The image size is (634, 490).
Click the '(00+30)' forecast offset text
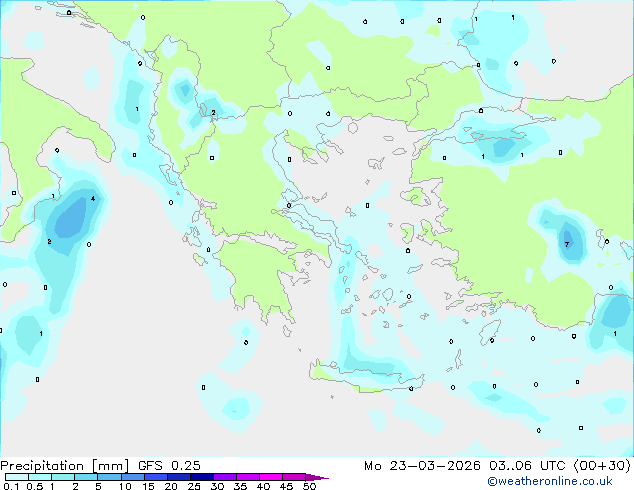[602, 466]
